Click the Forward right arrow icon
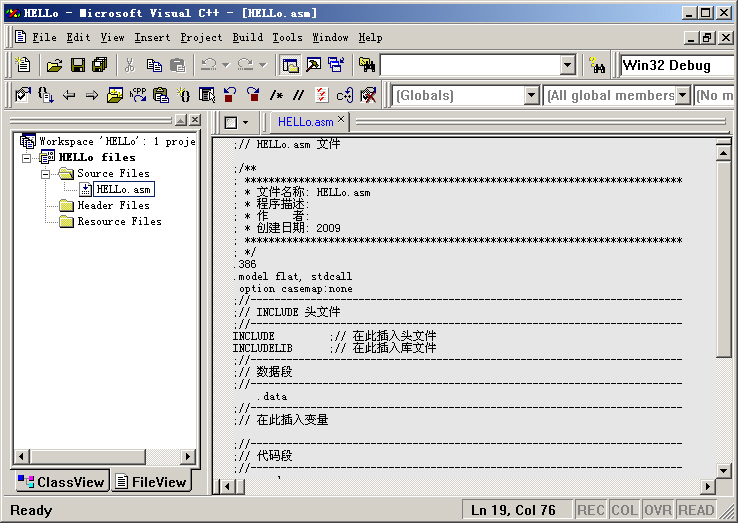This screenshot has width=738, height=523. [x=92, y=96]
